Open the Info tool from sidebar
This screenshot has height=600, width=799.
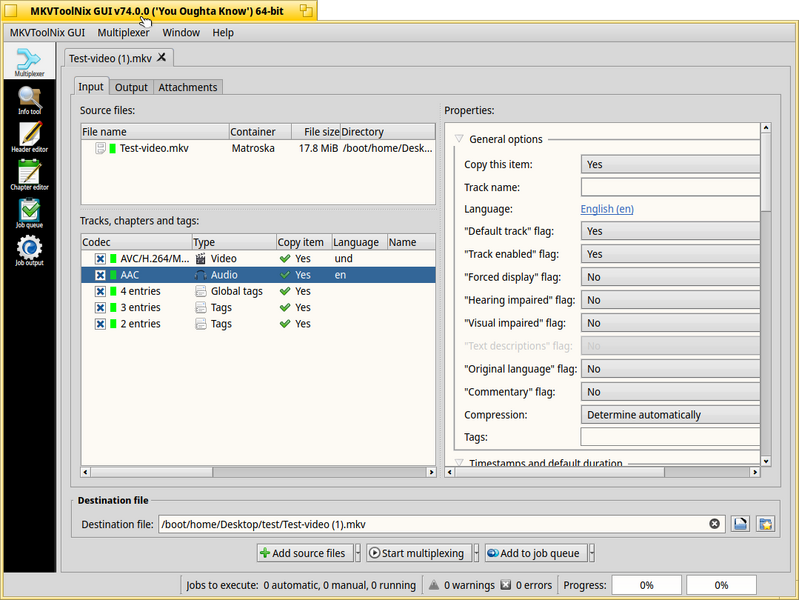coord(29,100)
